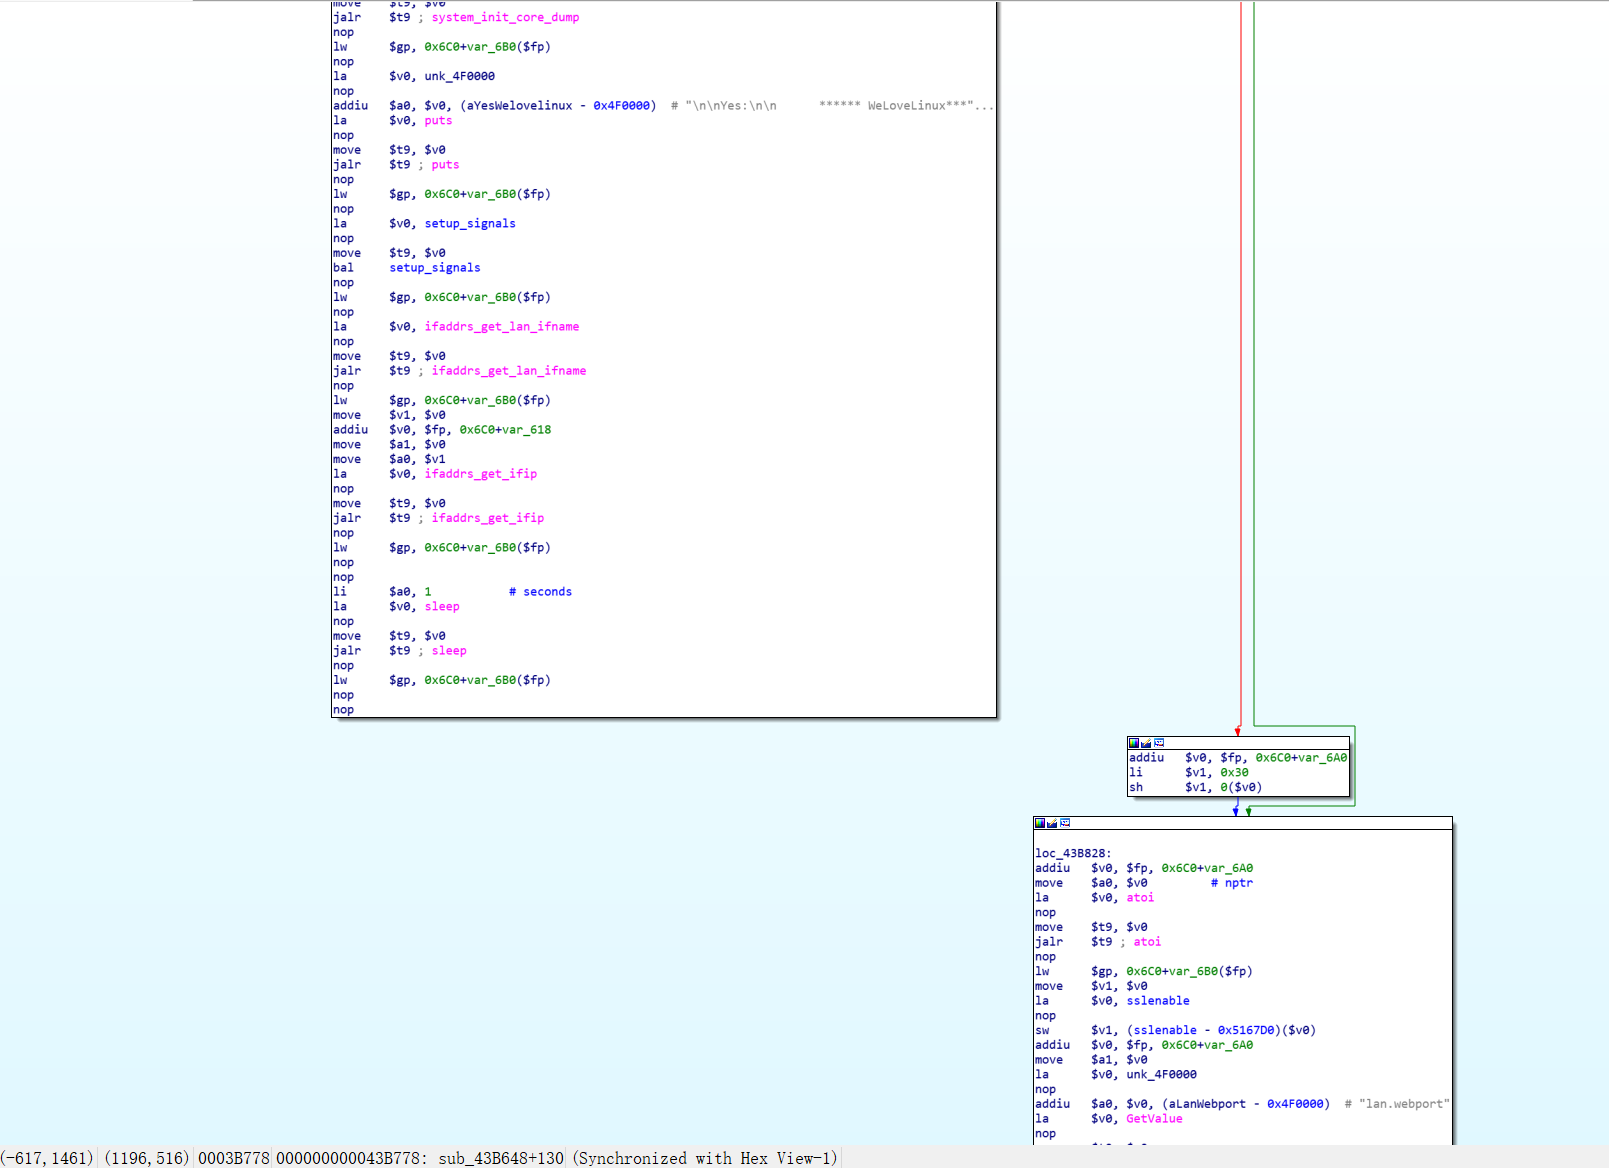Click the 0x30 immediate in the li instruction
The image size is (1609, 1168).
[x=1234, y=772]
